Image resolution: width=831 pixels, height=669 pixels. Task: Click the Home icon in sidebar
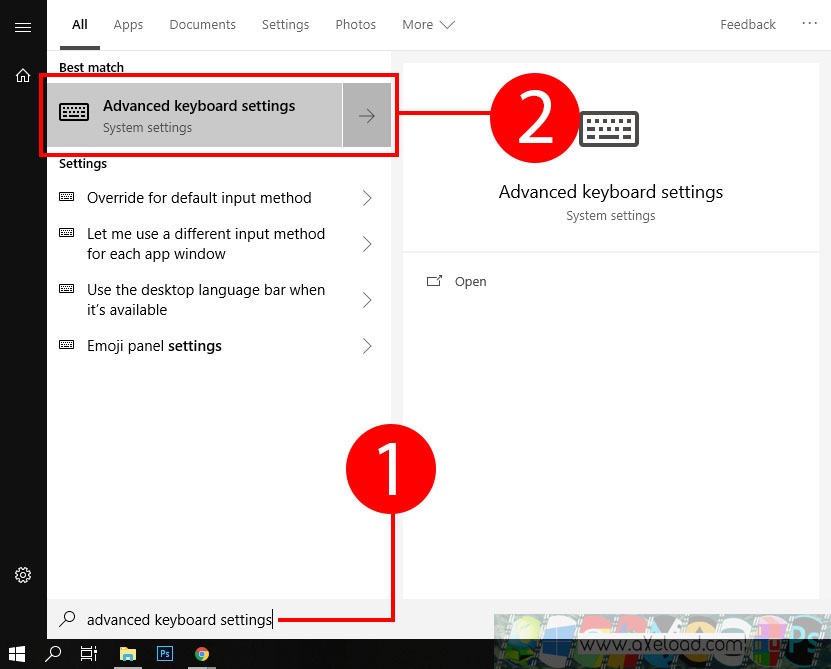coord(23,76)
